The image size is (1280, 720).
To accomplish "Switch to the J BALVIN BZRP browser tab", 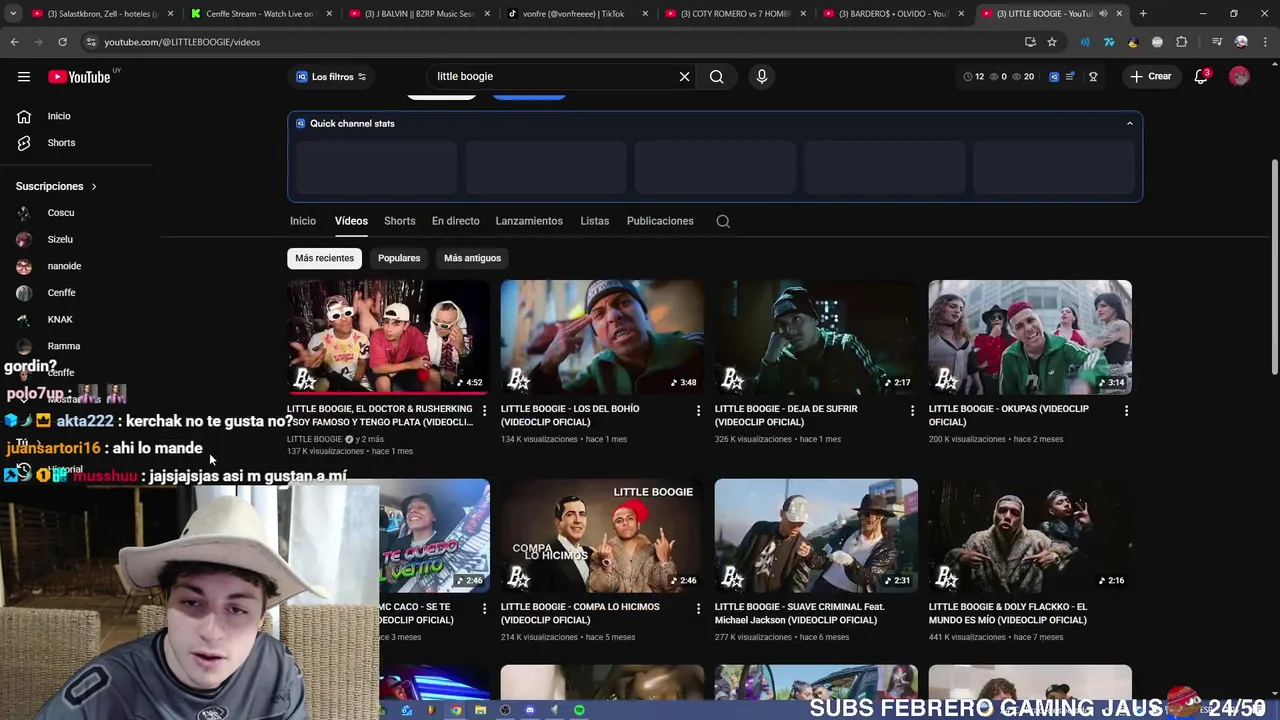I will 418,14.
